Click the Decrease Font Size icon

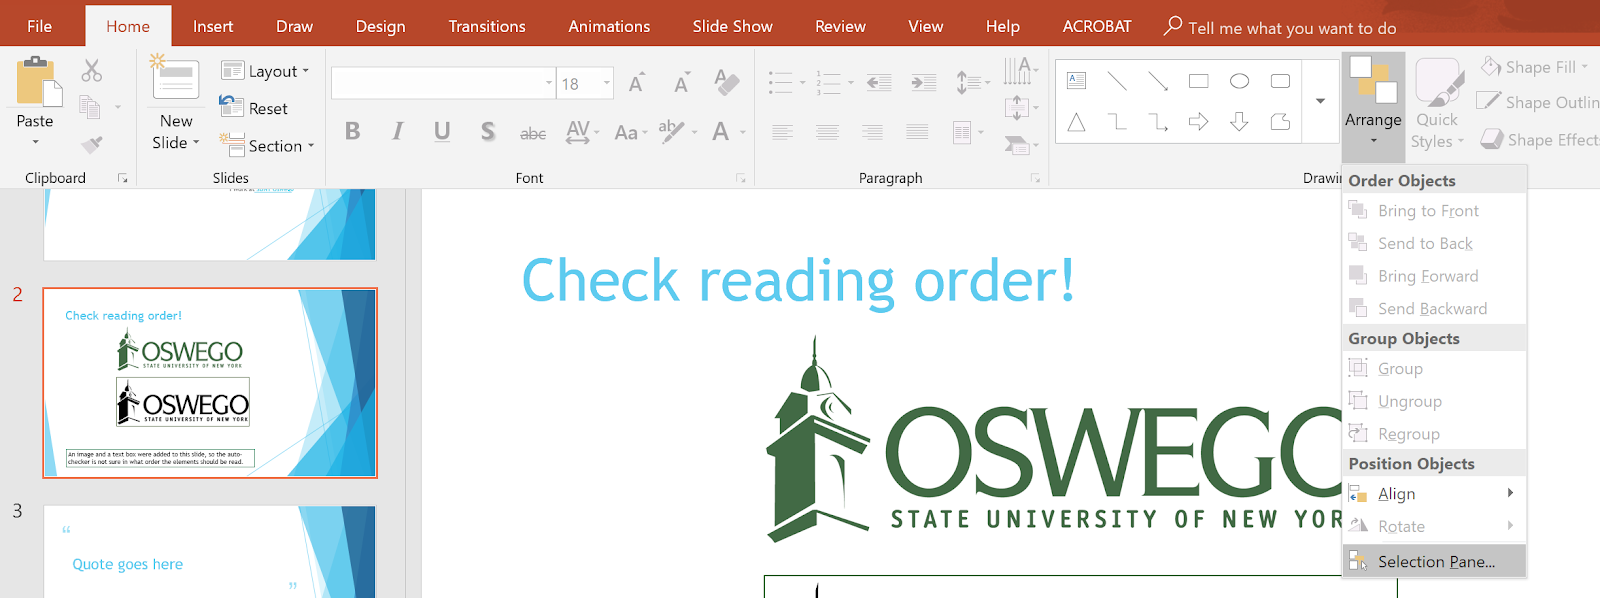click(x=682, y=83)
